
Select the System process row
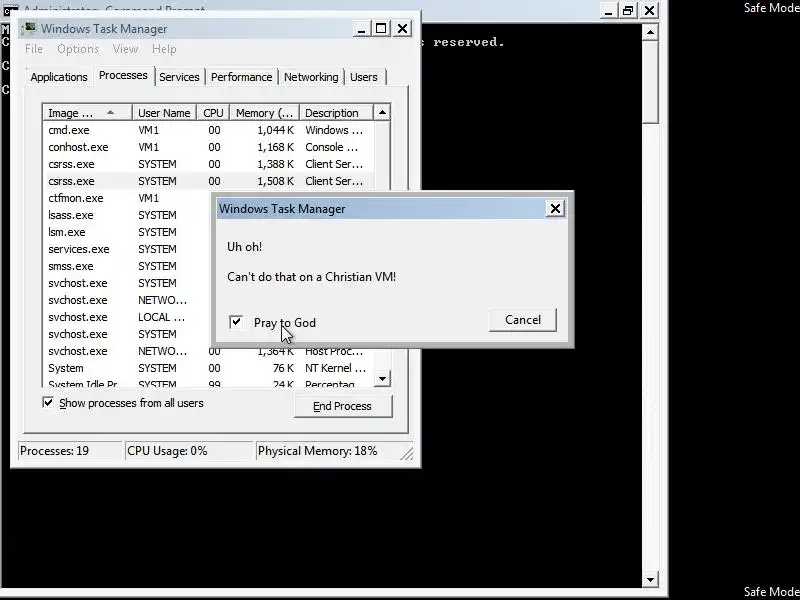coord(209,368)
